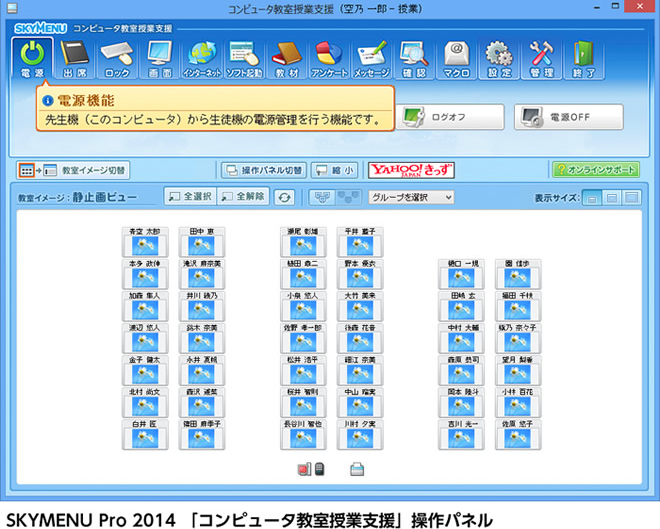
Task: Select student thumbnail 小林 百花
Action: tap(518, 403)
